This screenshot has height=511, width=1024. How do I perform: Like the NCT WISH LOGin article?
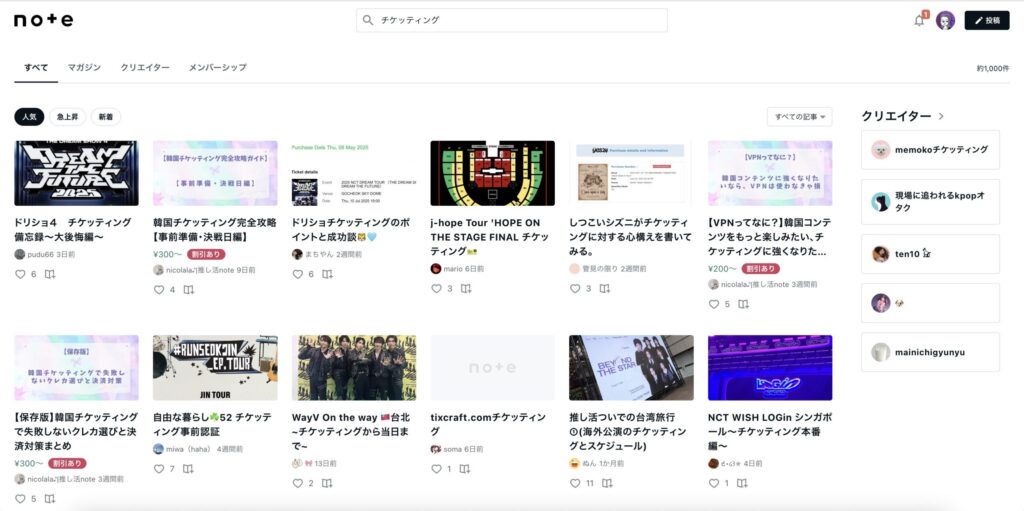pos(714,484)
